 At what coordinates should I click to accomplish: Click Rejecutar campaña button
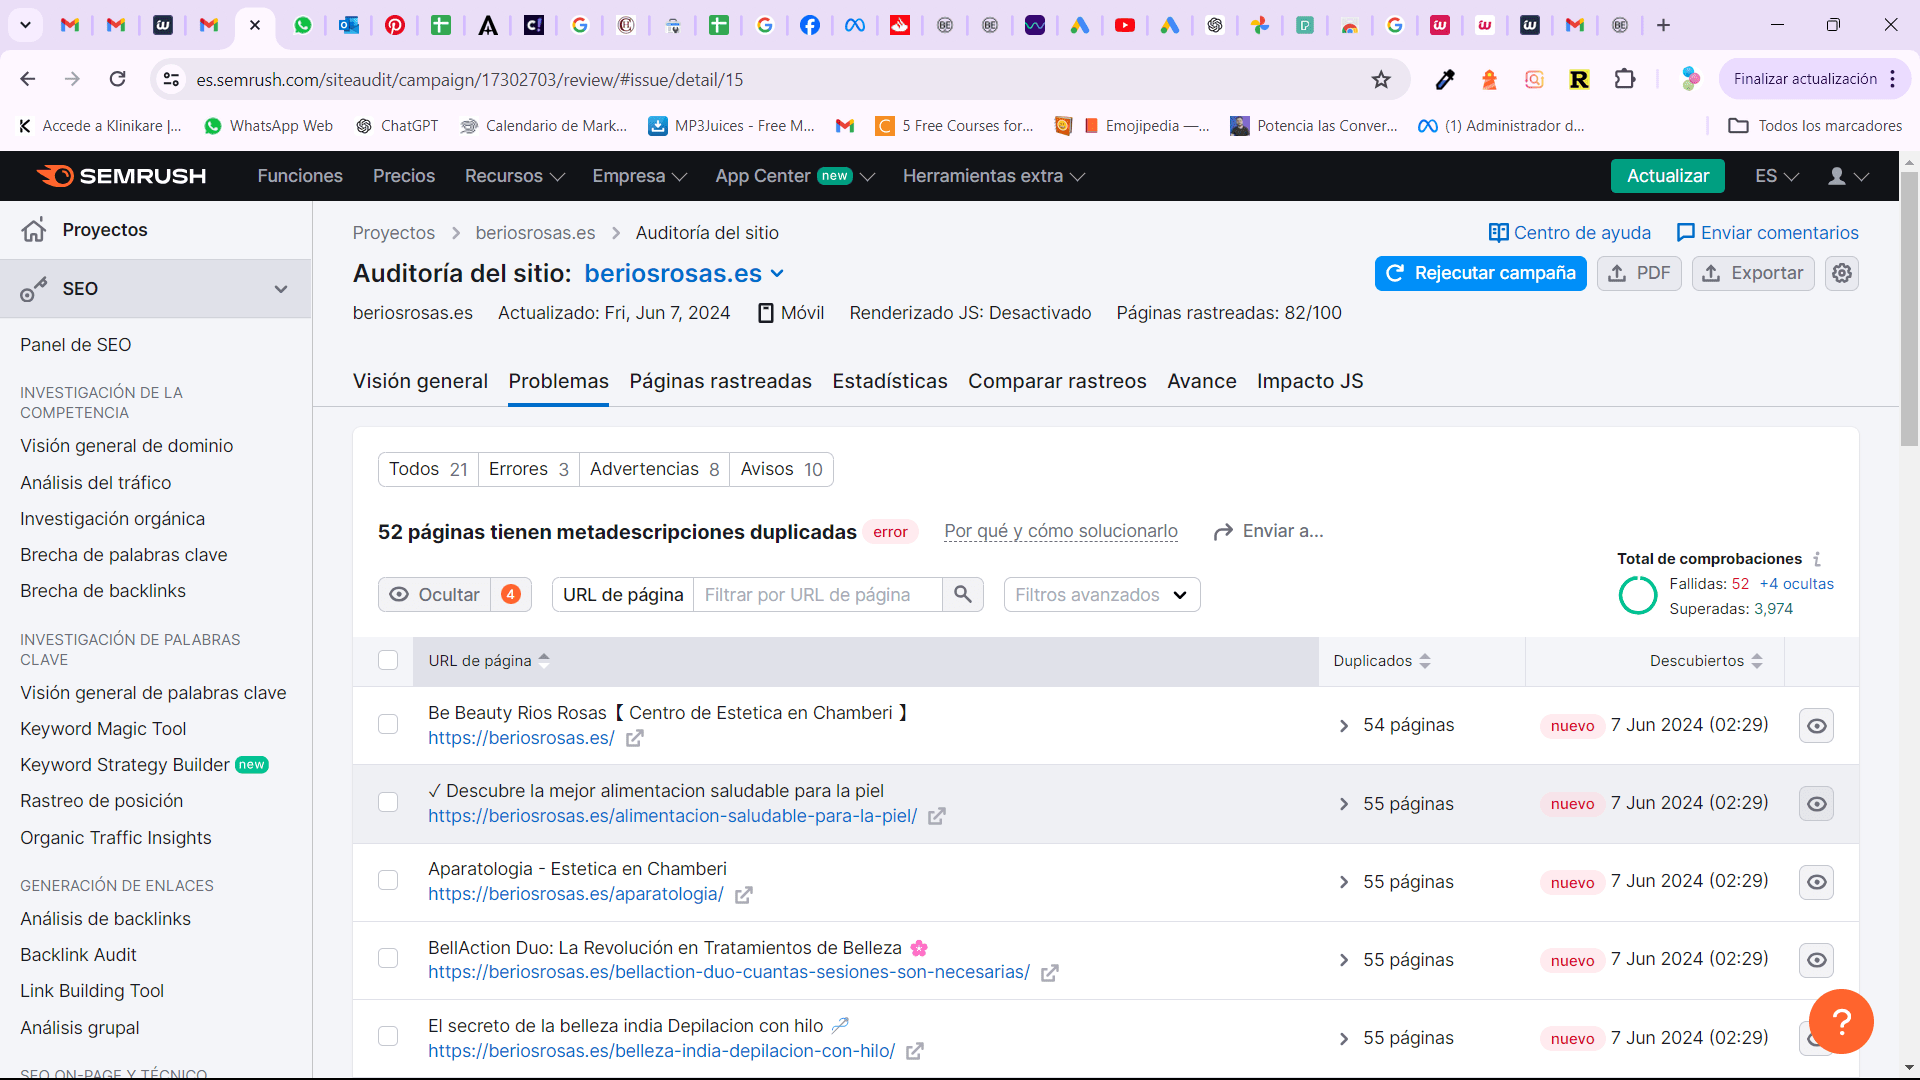click(x=1480, y=273)
